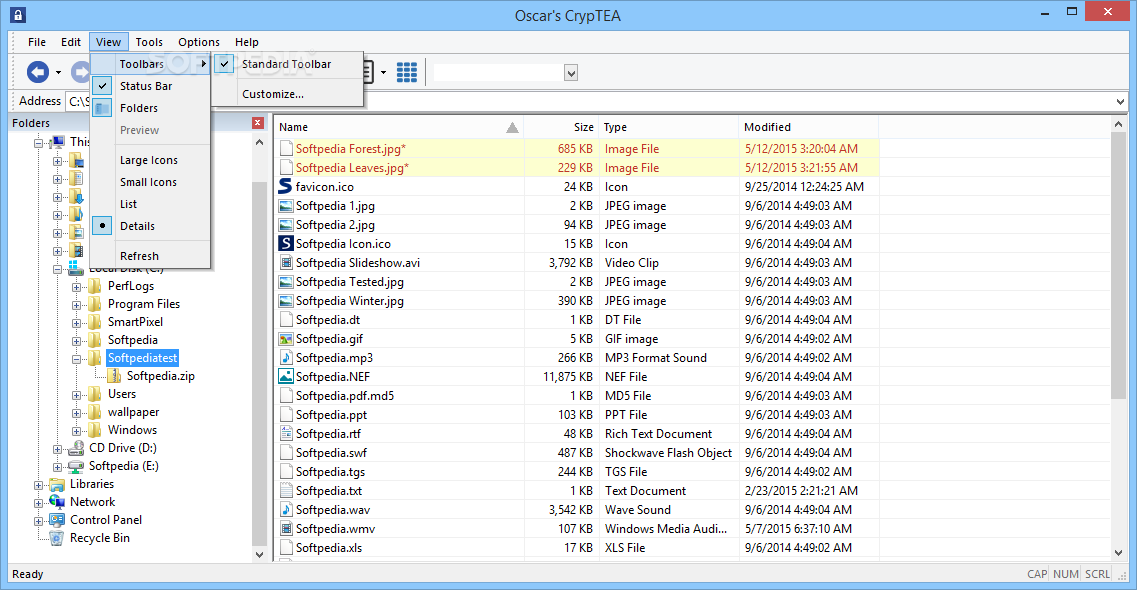Expand the PerfLogs folder node
This screenshot has height=590, width=1137.
tap(76, 286)
